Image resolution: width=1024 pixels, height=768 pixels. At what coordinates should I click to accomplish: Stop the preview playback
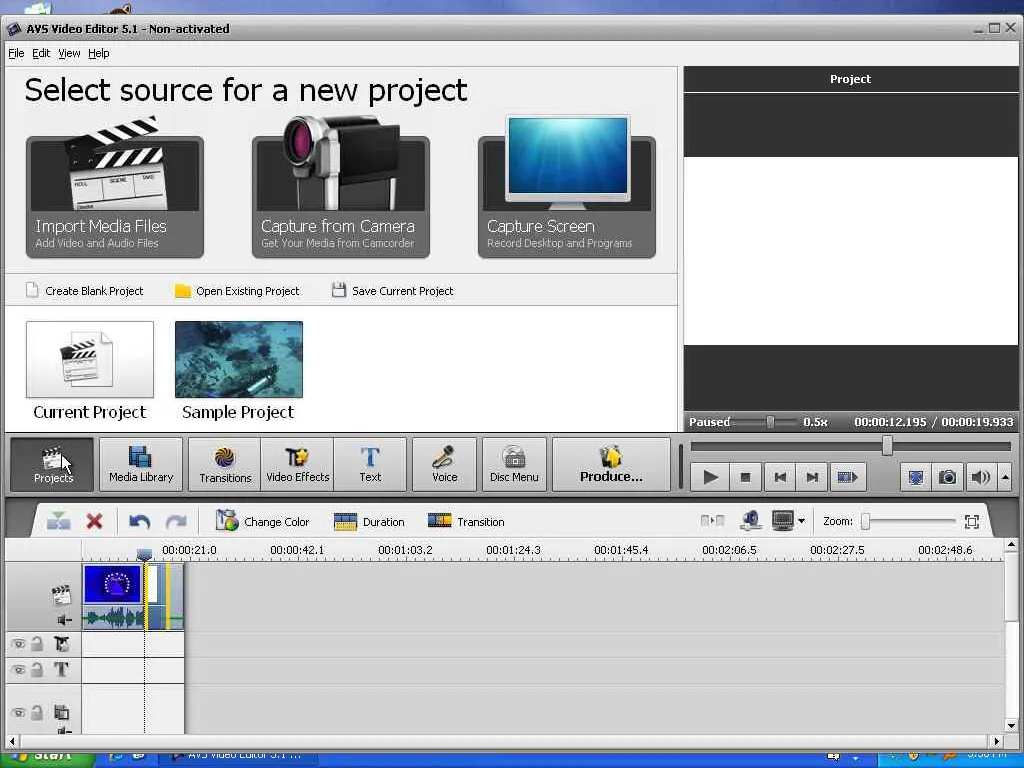pyautogui.click(x=745, y=477)
